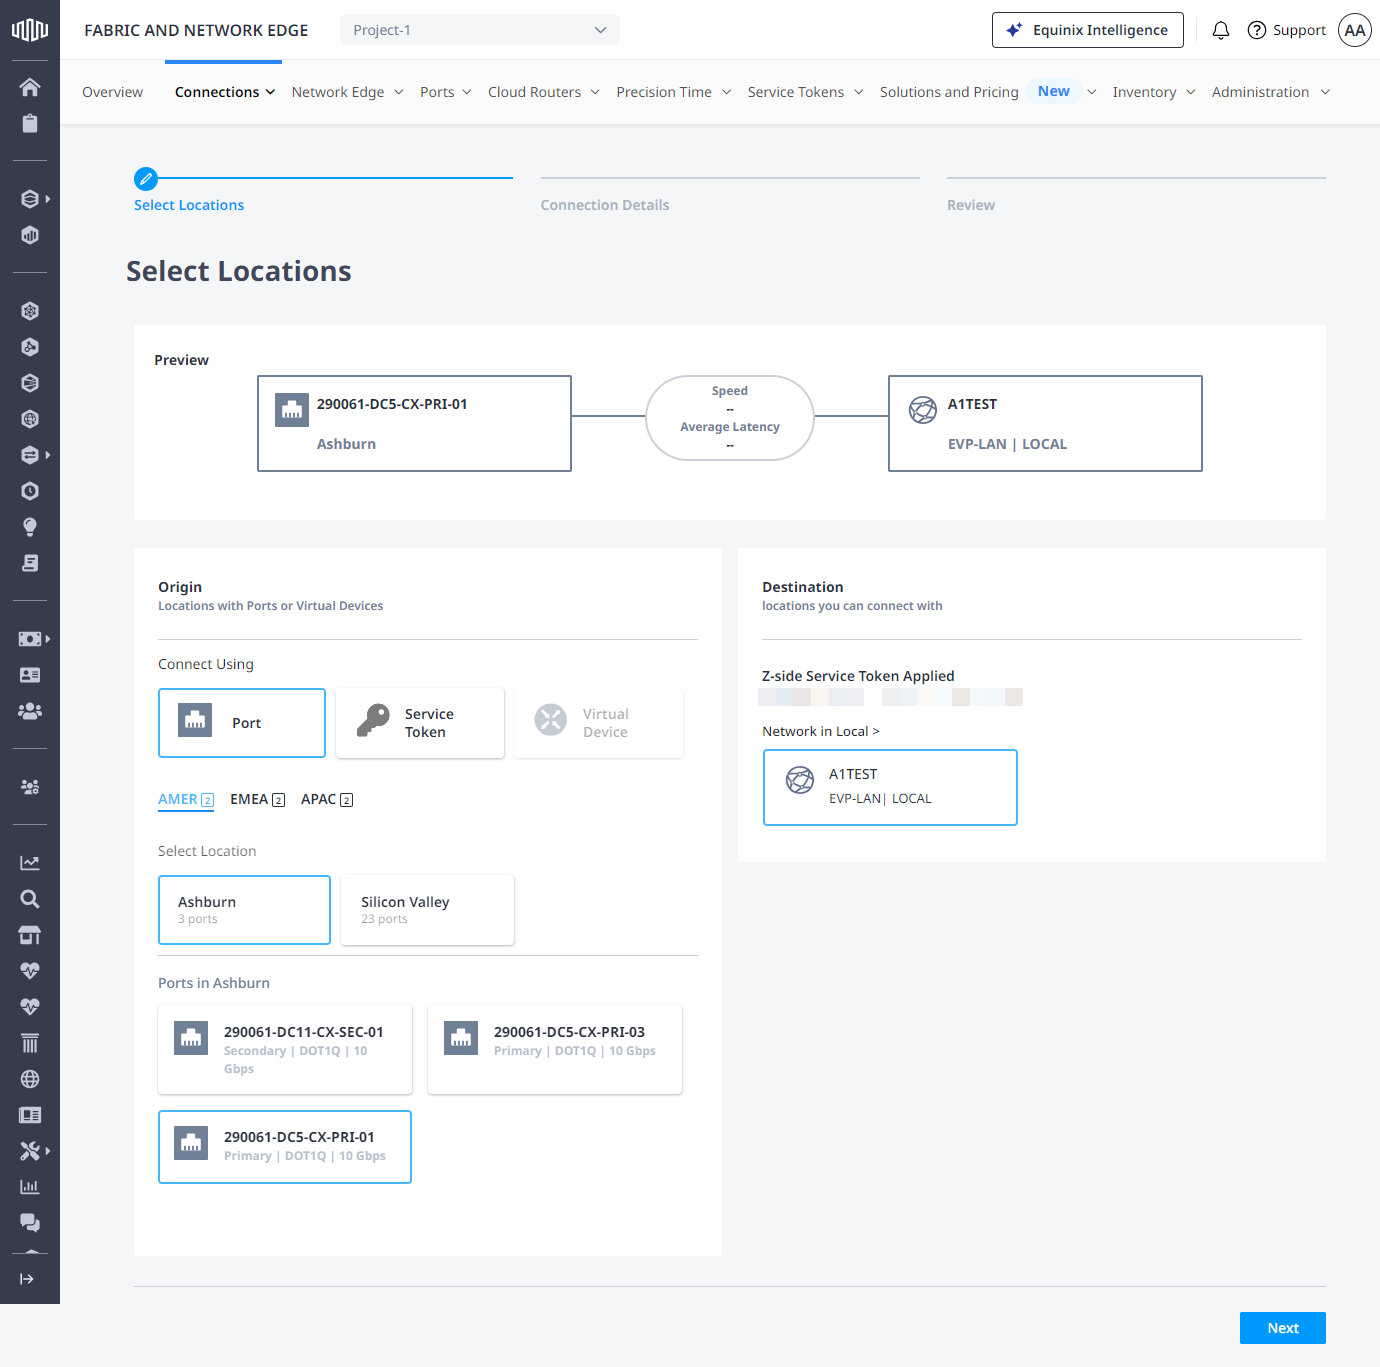The image size is (1380, 1367).
Task: Choose Ashburn location card
Action: click(244, 910)
